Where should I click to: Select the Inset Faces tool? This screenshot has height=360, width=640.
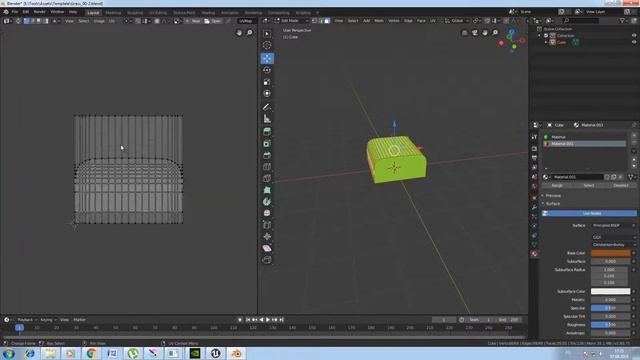267,144
